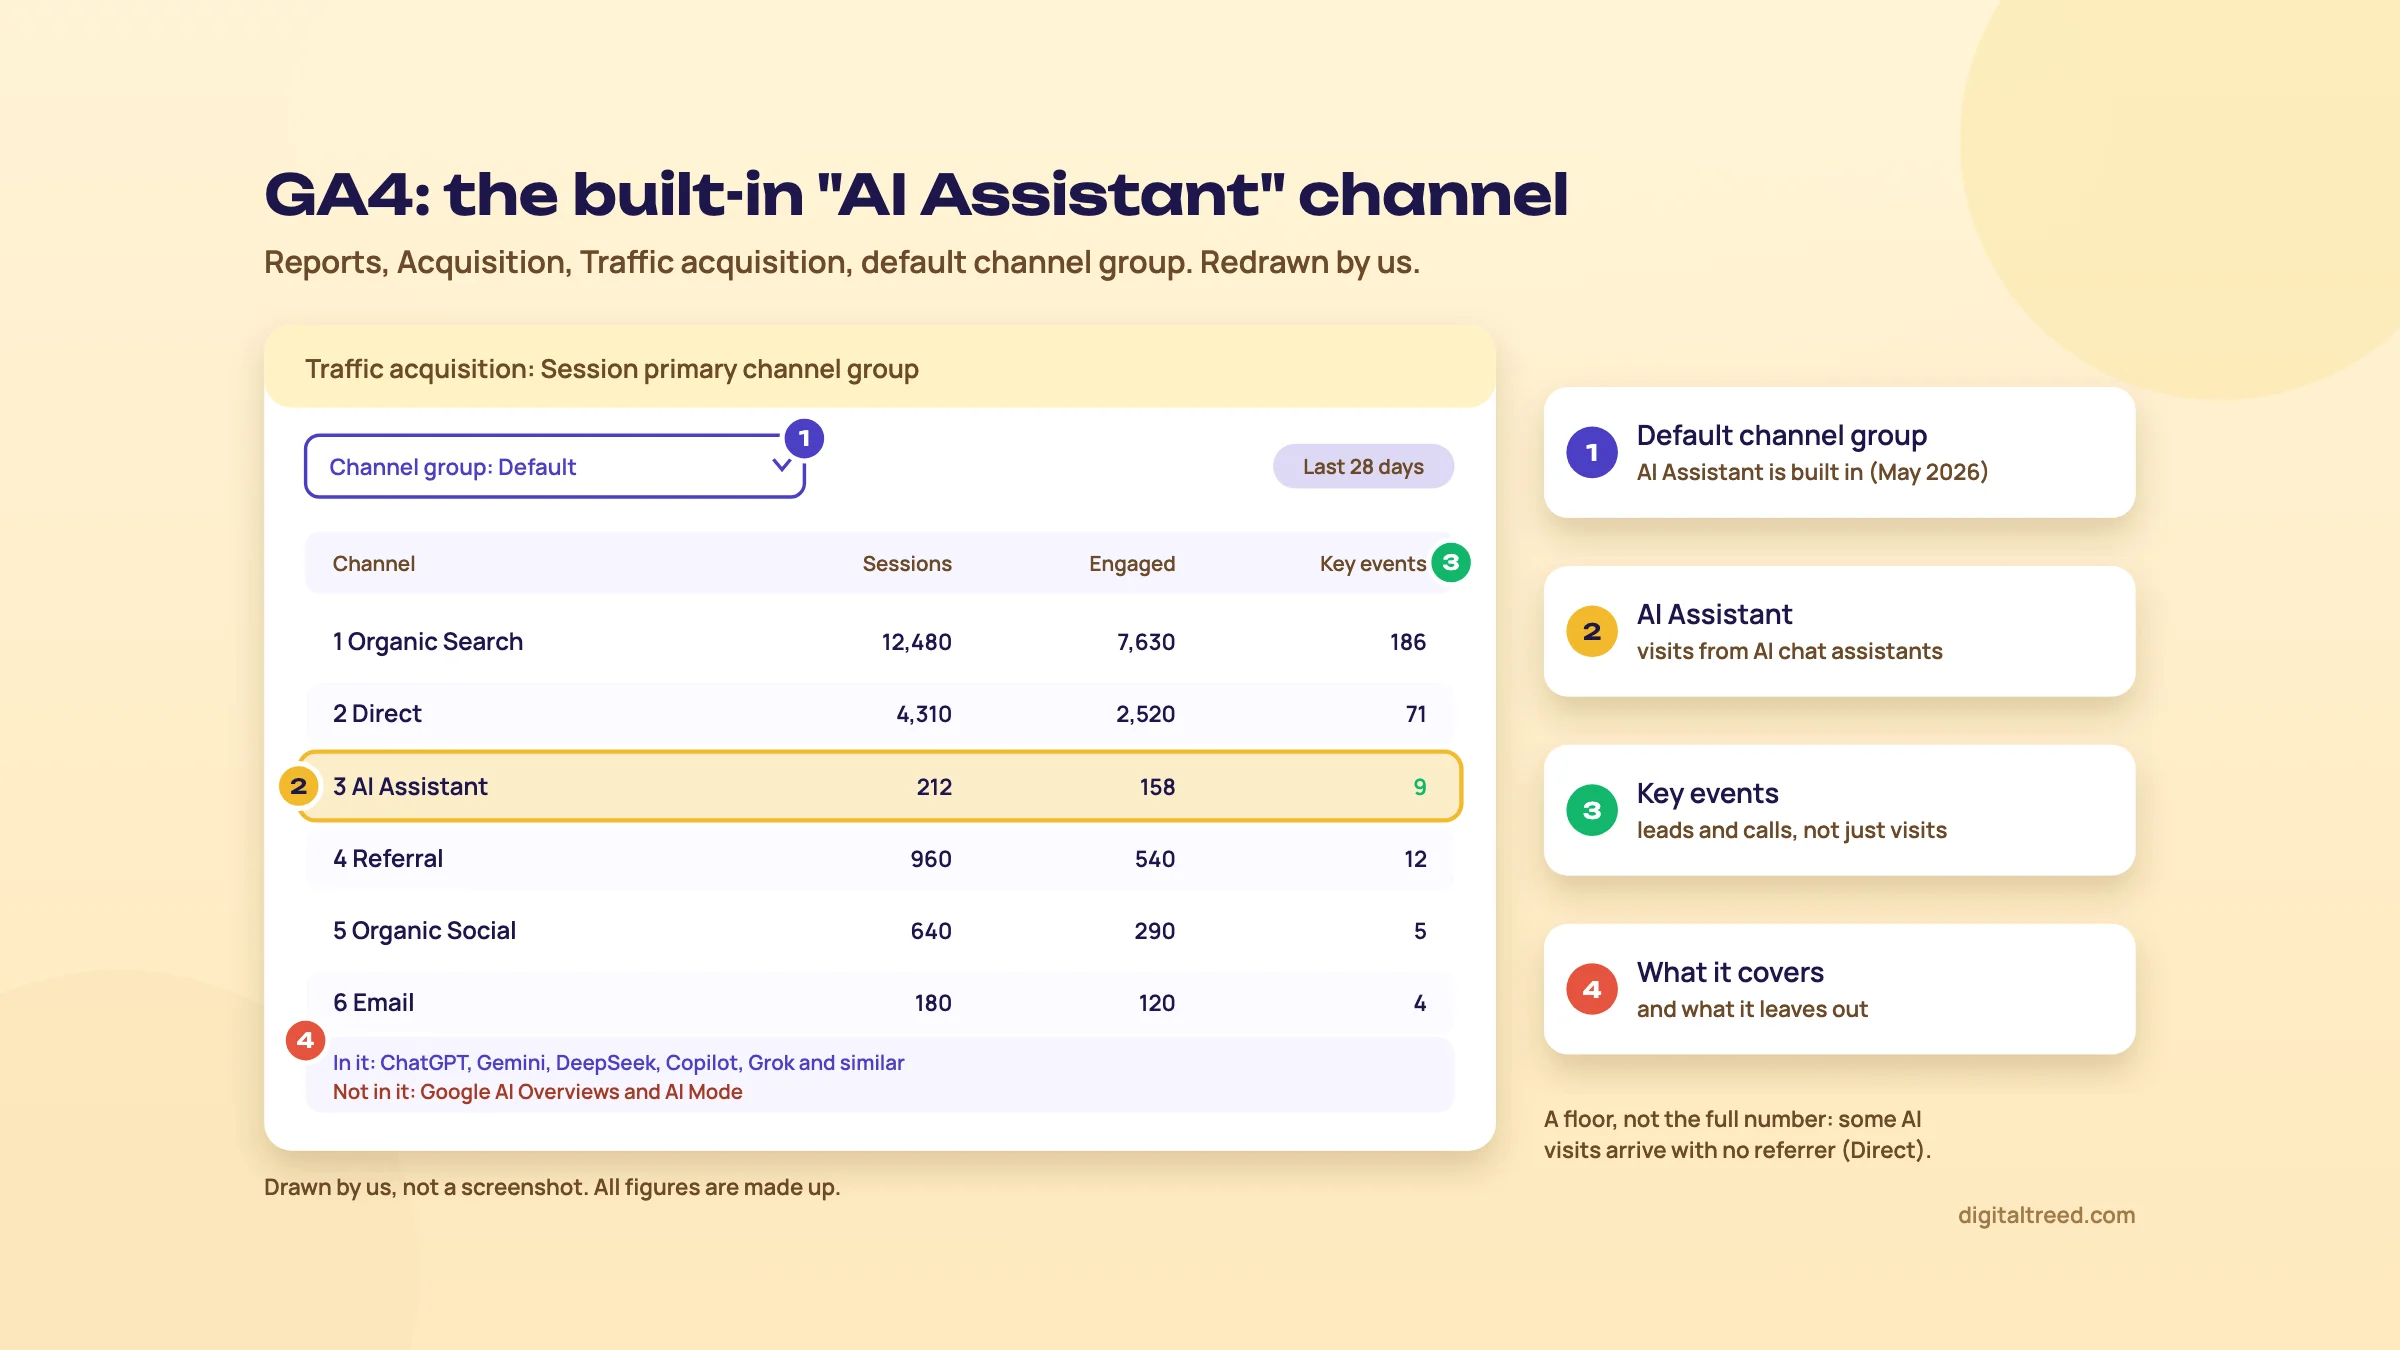Open the AI Assistant legend card heading
Screen dimensions: 2400x1350
pyautogui.click(x=1714, y=614)
